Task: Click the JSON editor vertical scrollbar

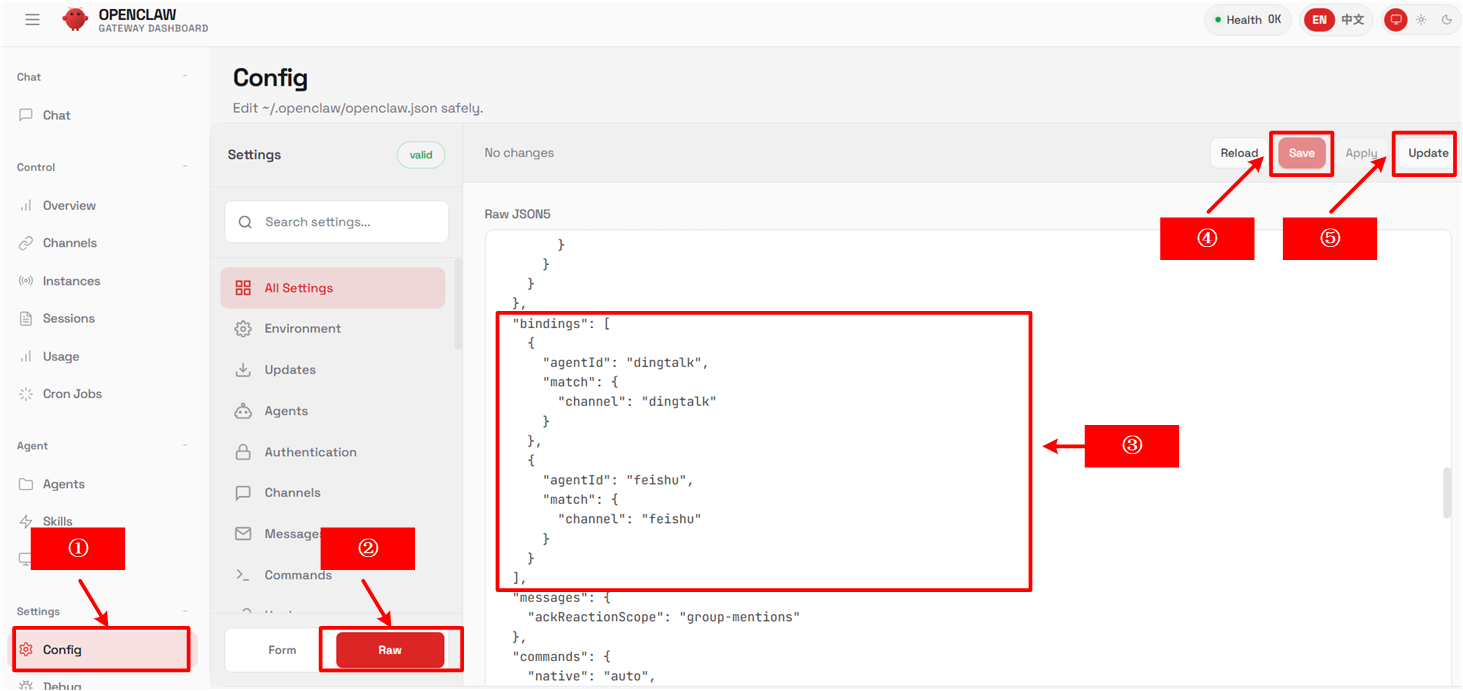Action: click(1447, 492)
